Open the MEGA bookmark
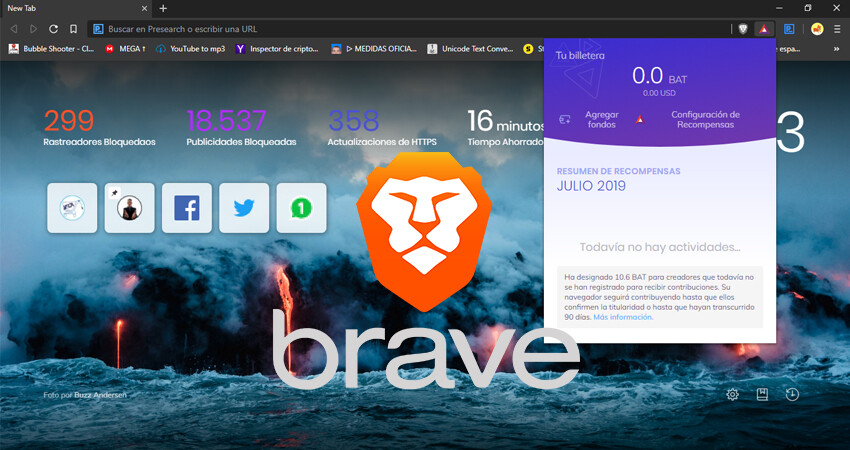850x450 pixels. coord(125,49)
